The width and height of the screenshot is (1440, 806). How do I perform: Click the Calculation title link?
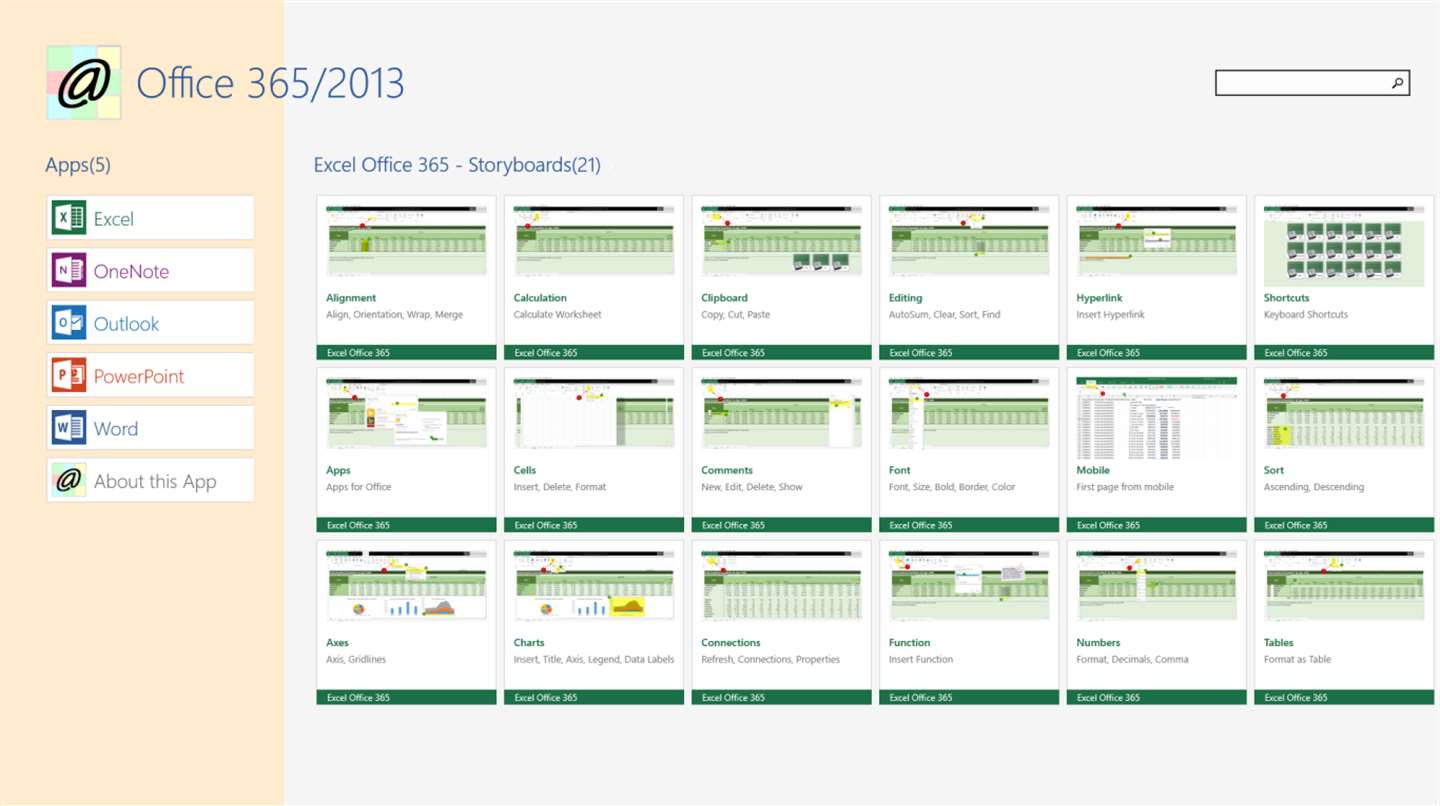(x=540, y=298)
